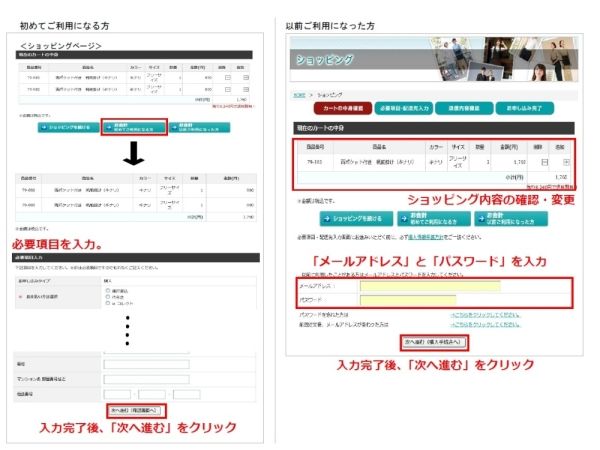Viewport: 600px width, 450px height.
Task: Select second payment method radio button
Action: click(107, 298)
